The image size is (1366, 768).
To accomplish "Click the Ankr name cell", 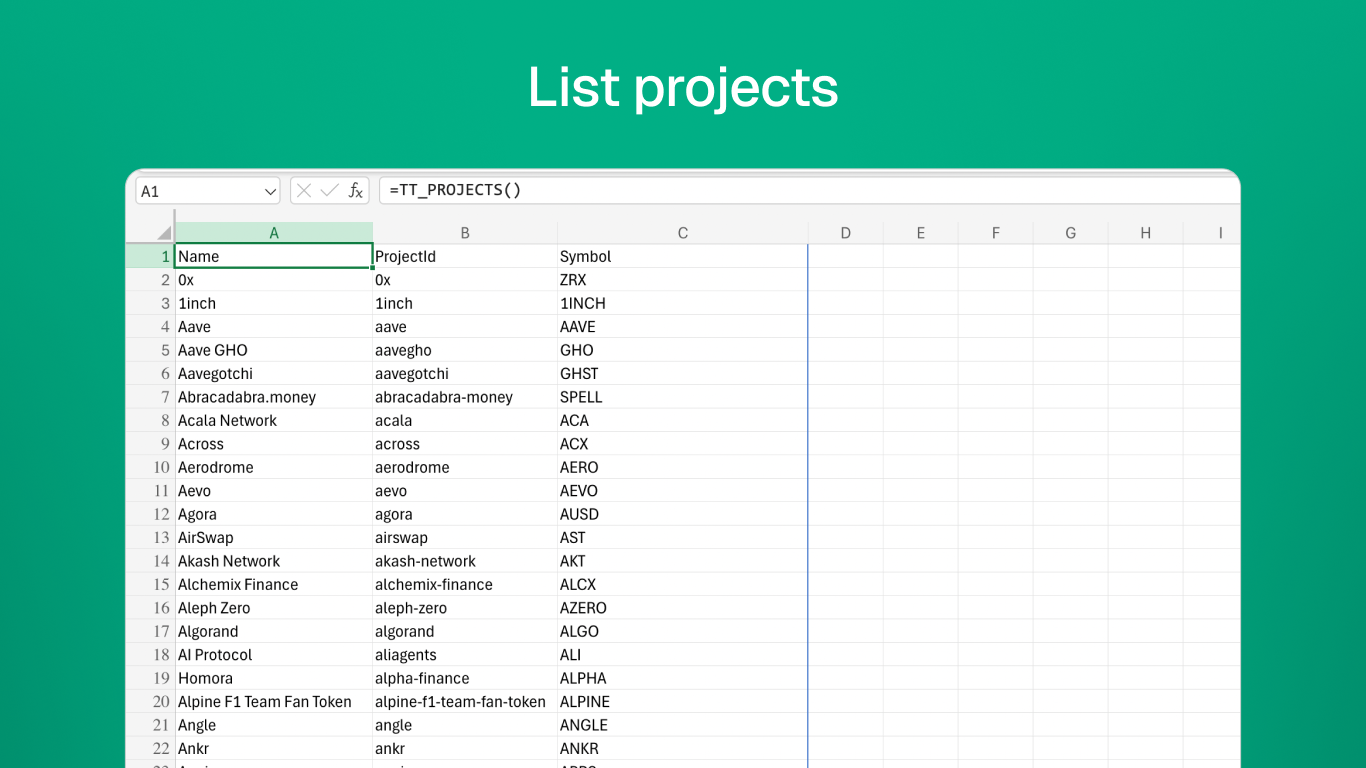I will 274,748.
